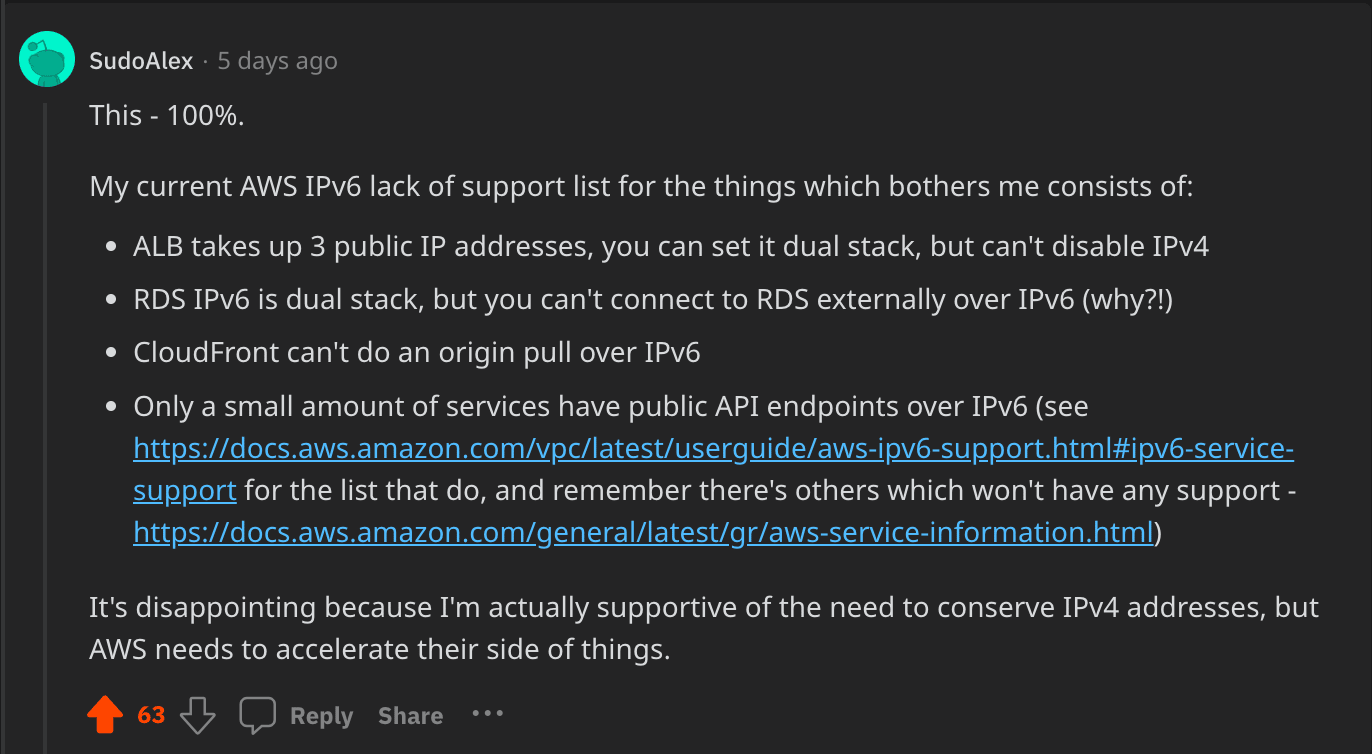Image resolution: width=1372 pixels, height=754 pixels.
Task: Click the 'Only a small amount of services' bullet text
Action: 714,469
